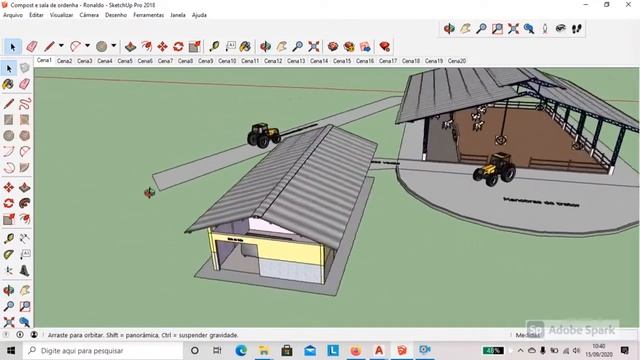
Task: Choose the Paint Bucket in top toolbar
Action: [x=245, y=47]
